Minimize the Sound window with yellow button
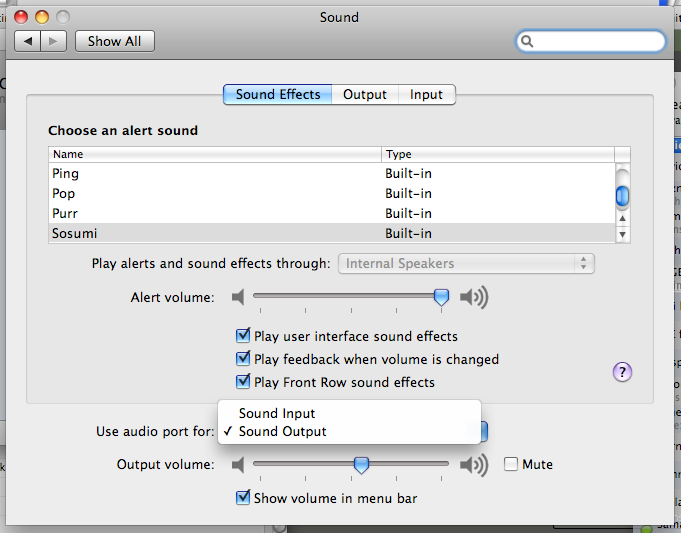Viewport: 681px width, 533px height. [x=42, y=17]
